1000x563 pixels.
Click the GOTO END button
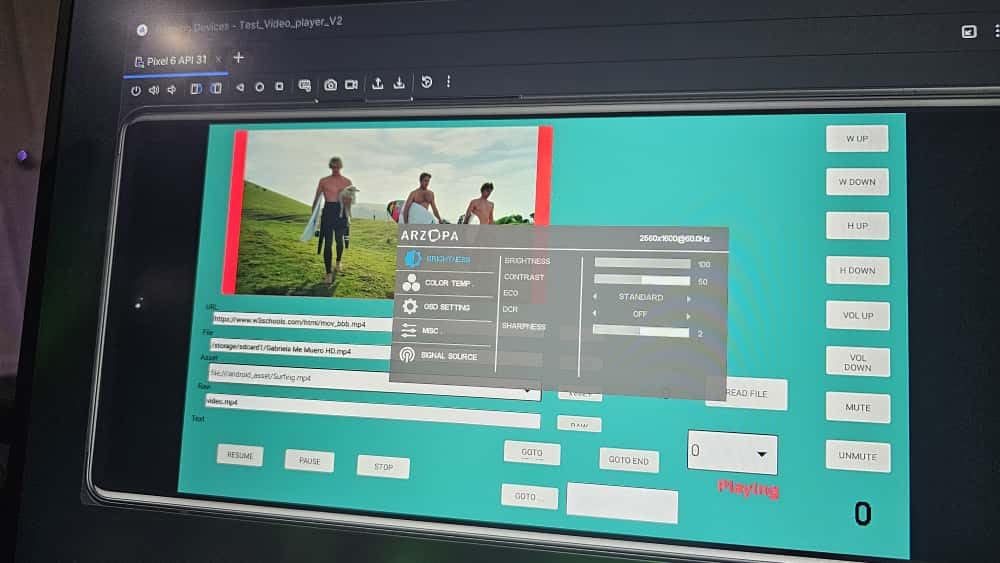click(x=628, y=460)
